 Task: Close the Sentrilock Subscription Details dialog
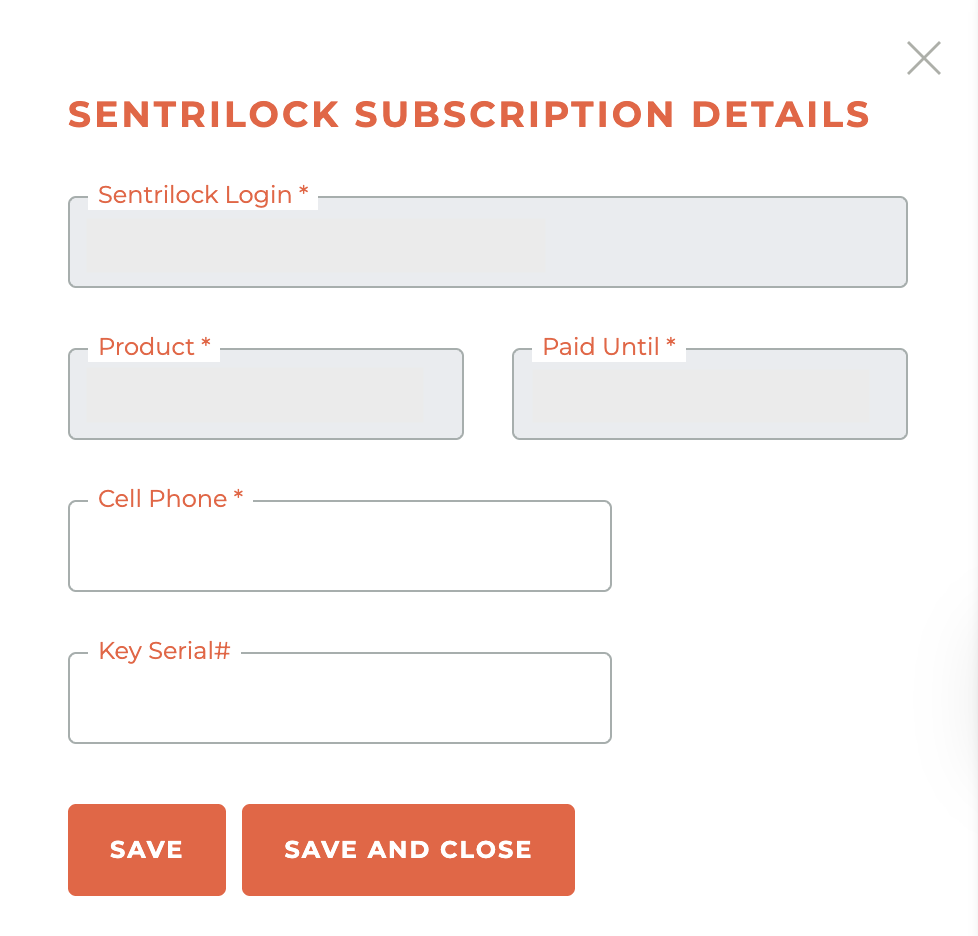point(923,58)
